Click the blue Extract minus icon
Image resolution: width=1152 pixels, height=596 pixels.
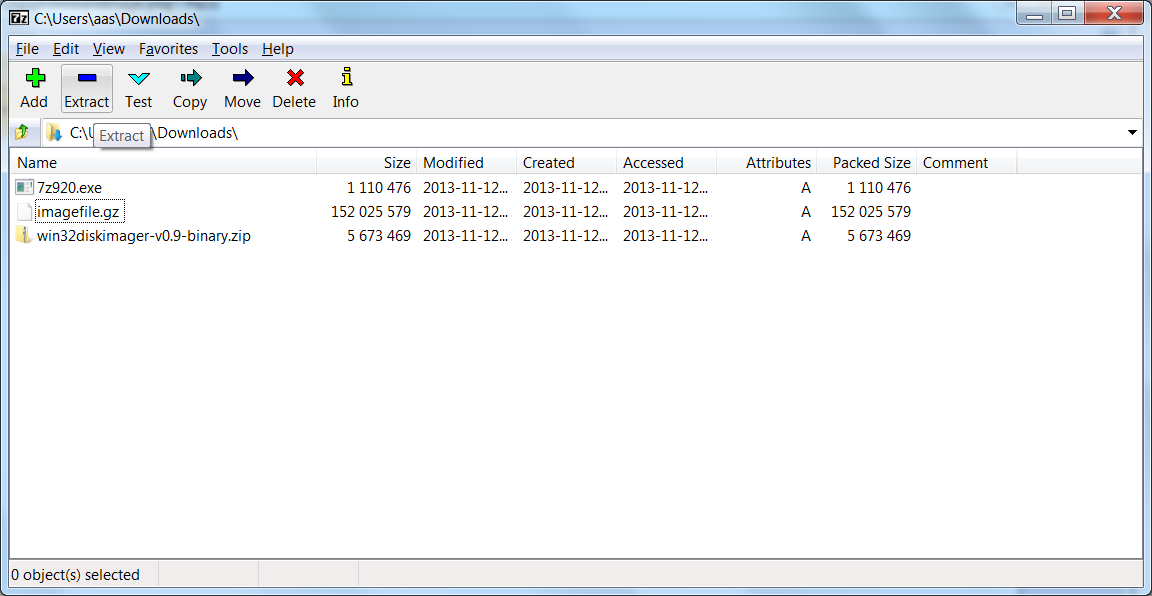(87, 78)
